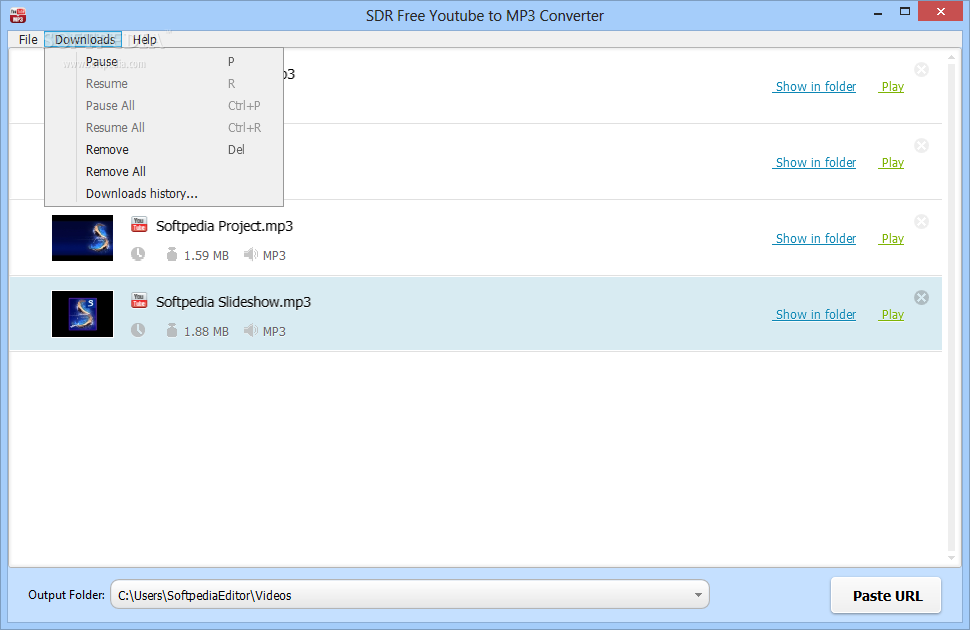Click the Paste URL button

(886, 595)
